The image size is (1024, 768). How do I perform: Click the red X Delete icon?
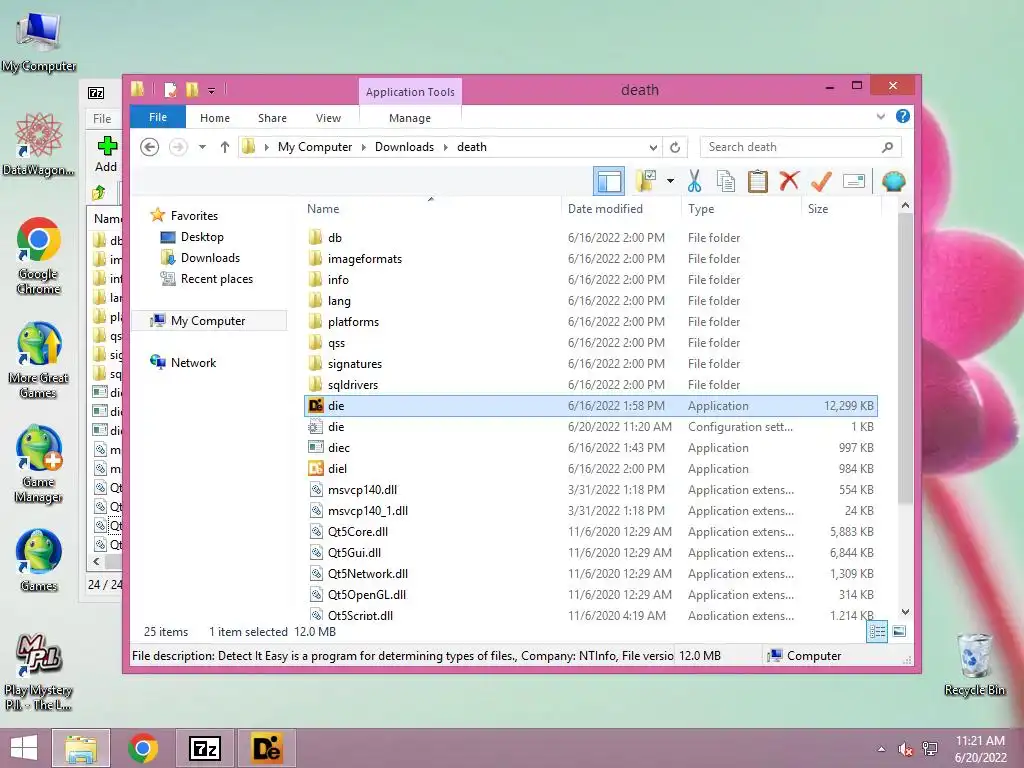coord(789,181)
